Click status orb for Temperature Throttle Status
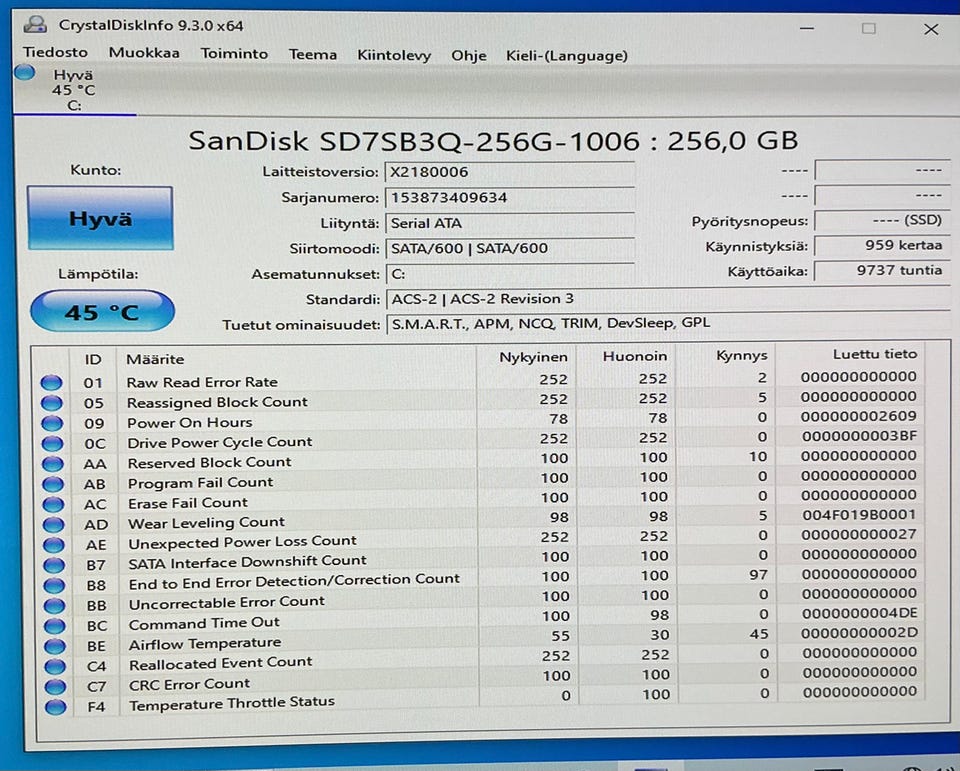 pos(56,706)
